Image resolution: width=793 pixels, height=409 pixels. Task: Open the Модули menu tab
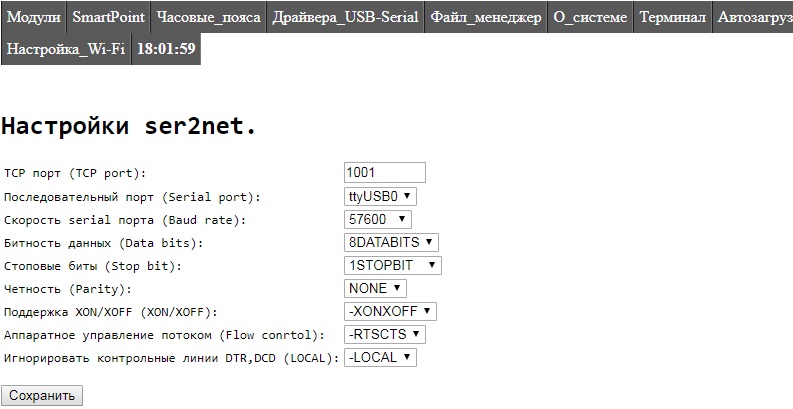click(34, 17)
